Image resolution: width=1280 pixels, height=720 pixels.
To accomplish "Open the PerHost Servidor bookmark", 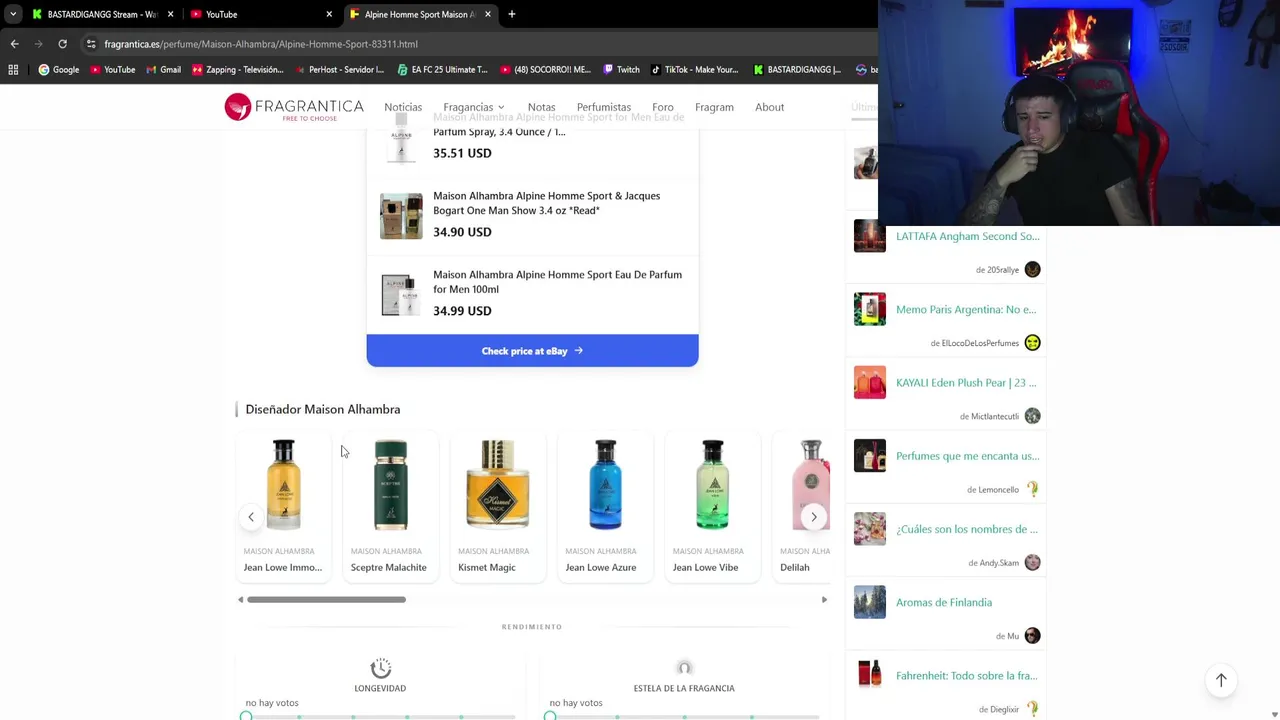I will pyautogui.click(x=338, y=70).
